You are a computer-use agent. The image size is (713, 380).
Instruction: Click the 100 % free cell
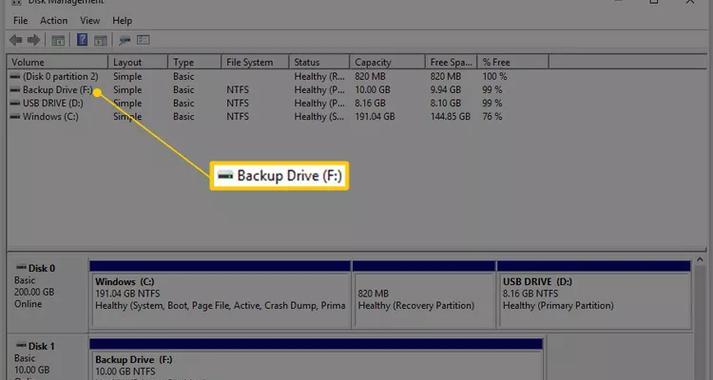click(495, 76)
